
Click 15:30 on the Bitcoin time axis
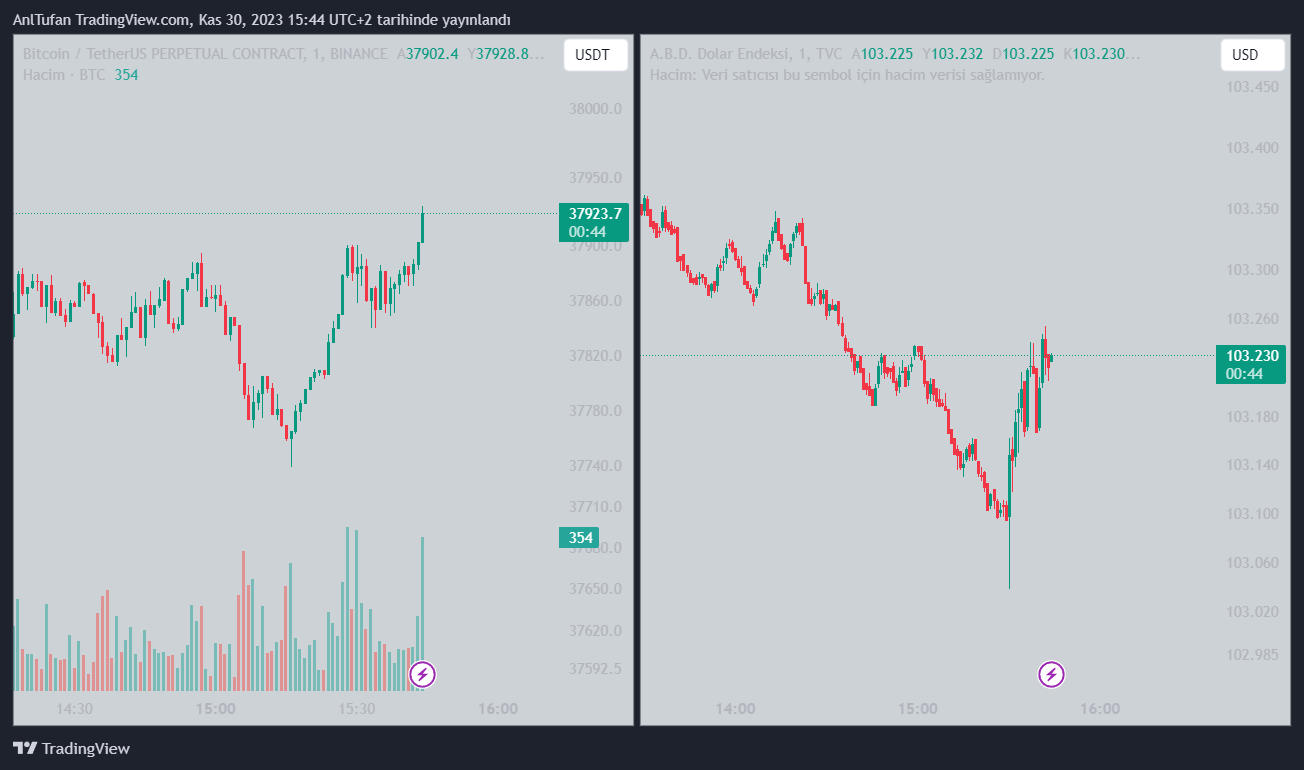click(357, 709)
